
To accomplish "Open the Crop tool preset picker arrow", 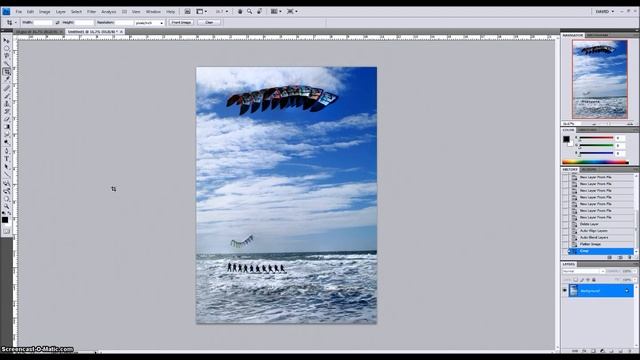I will pyautogui.click(x=16, y=22).
